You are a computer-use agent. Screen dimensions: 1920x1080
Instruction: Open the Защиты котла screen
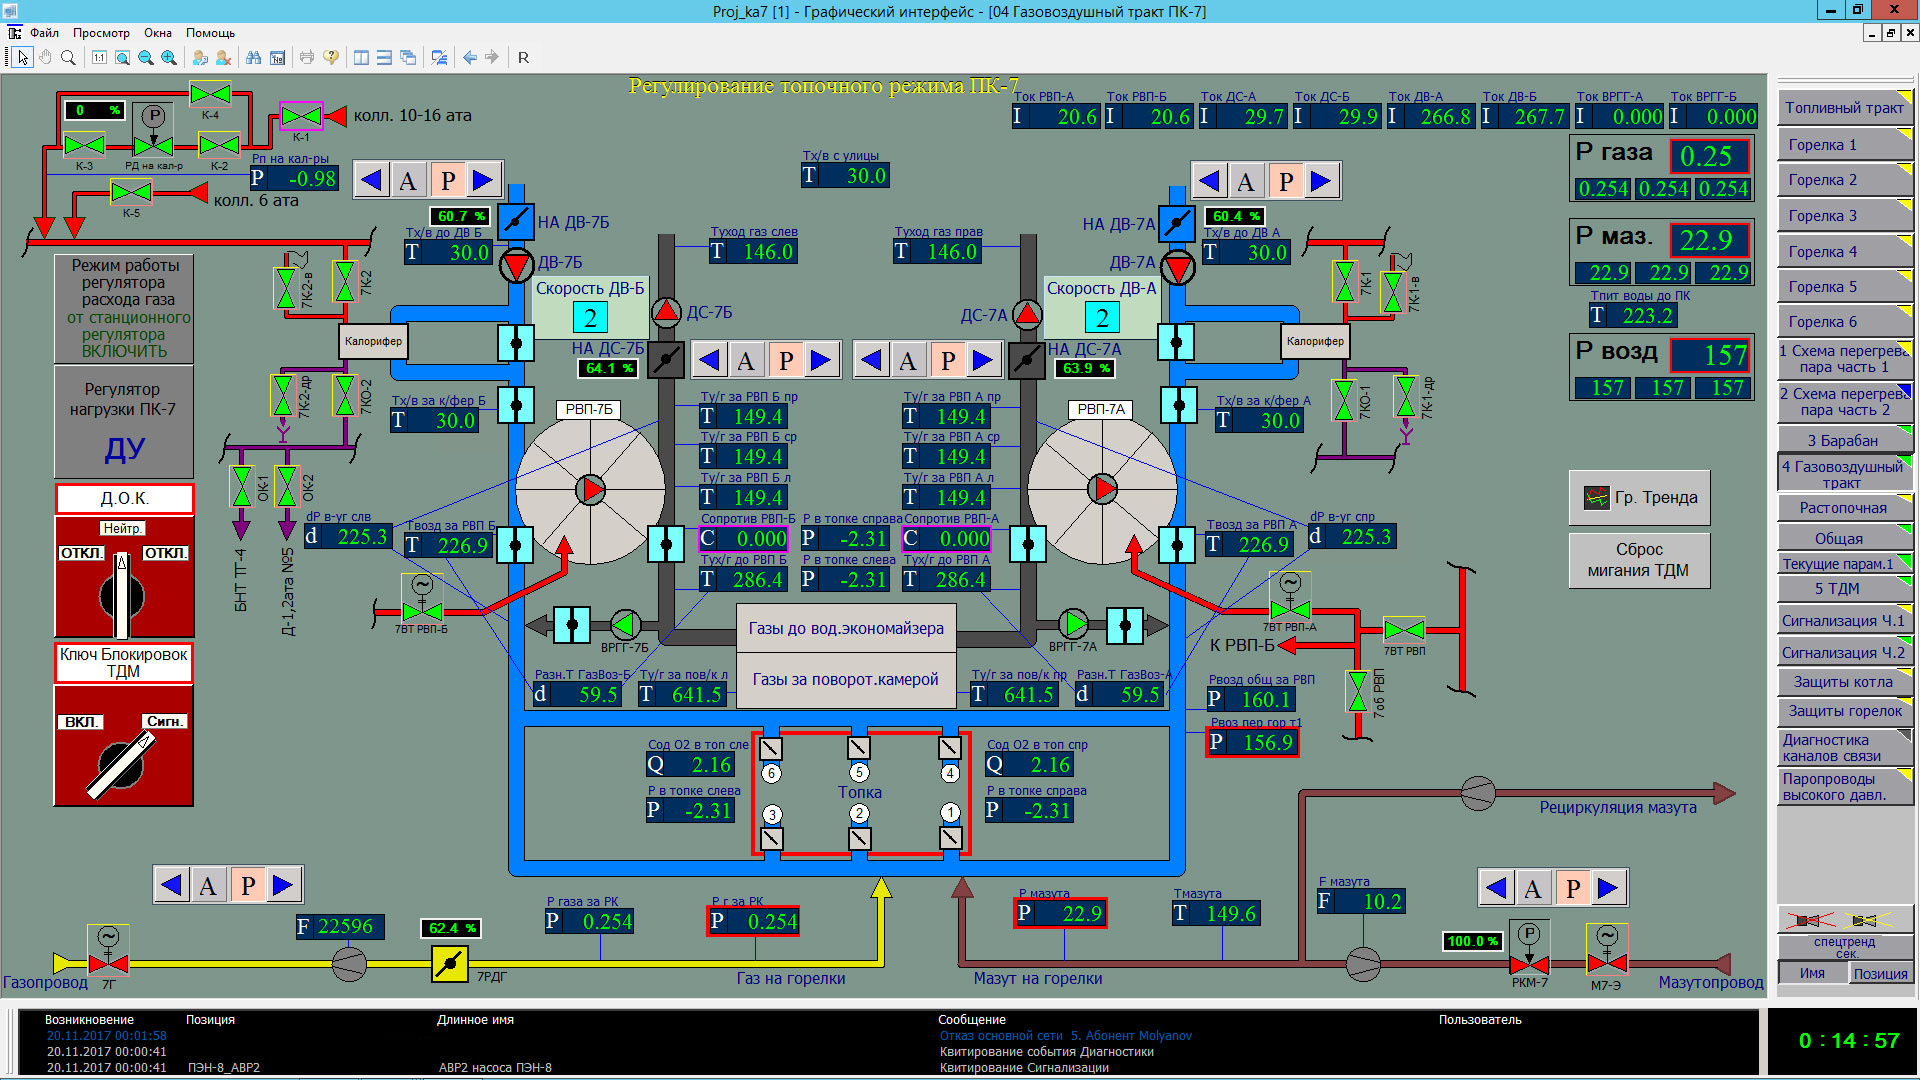(1844, 682)
